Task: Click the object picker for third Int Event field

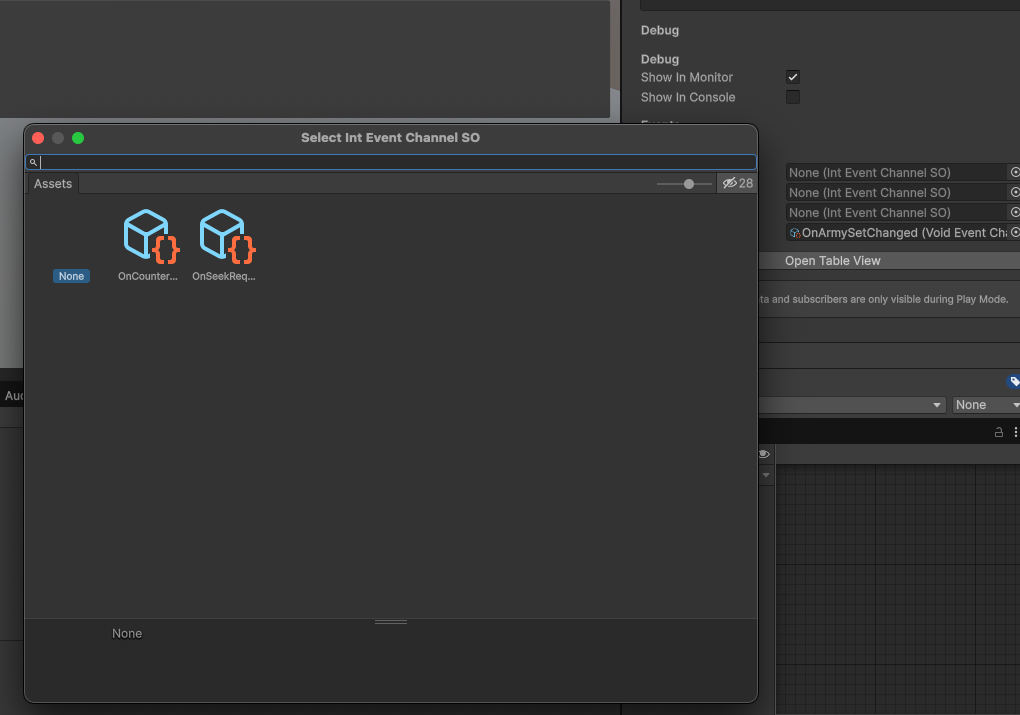Action: pos(1014,213)
